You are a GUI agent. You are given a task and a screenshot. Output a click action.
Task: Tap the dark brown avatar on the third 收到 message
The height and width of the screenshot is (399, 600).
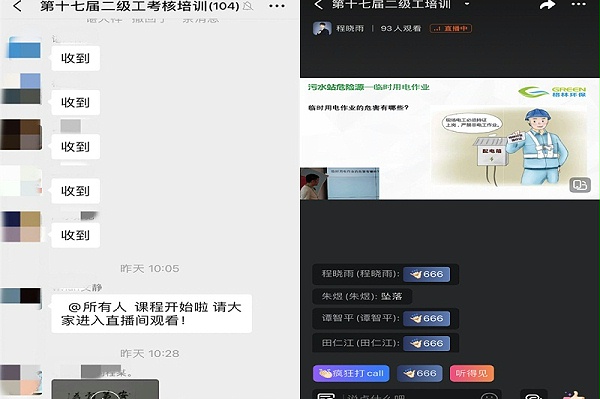point(21,134)
